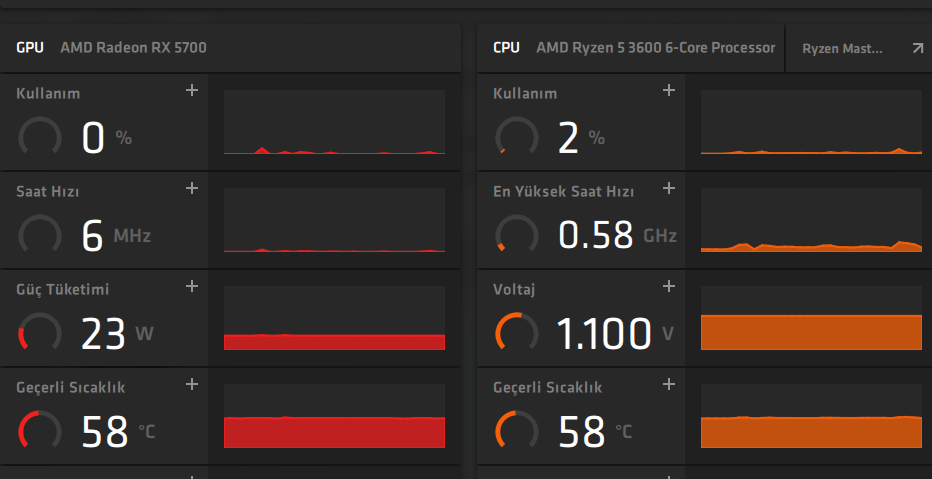Click the plus icon beside GPU Kullanım

192,91
